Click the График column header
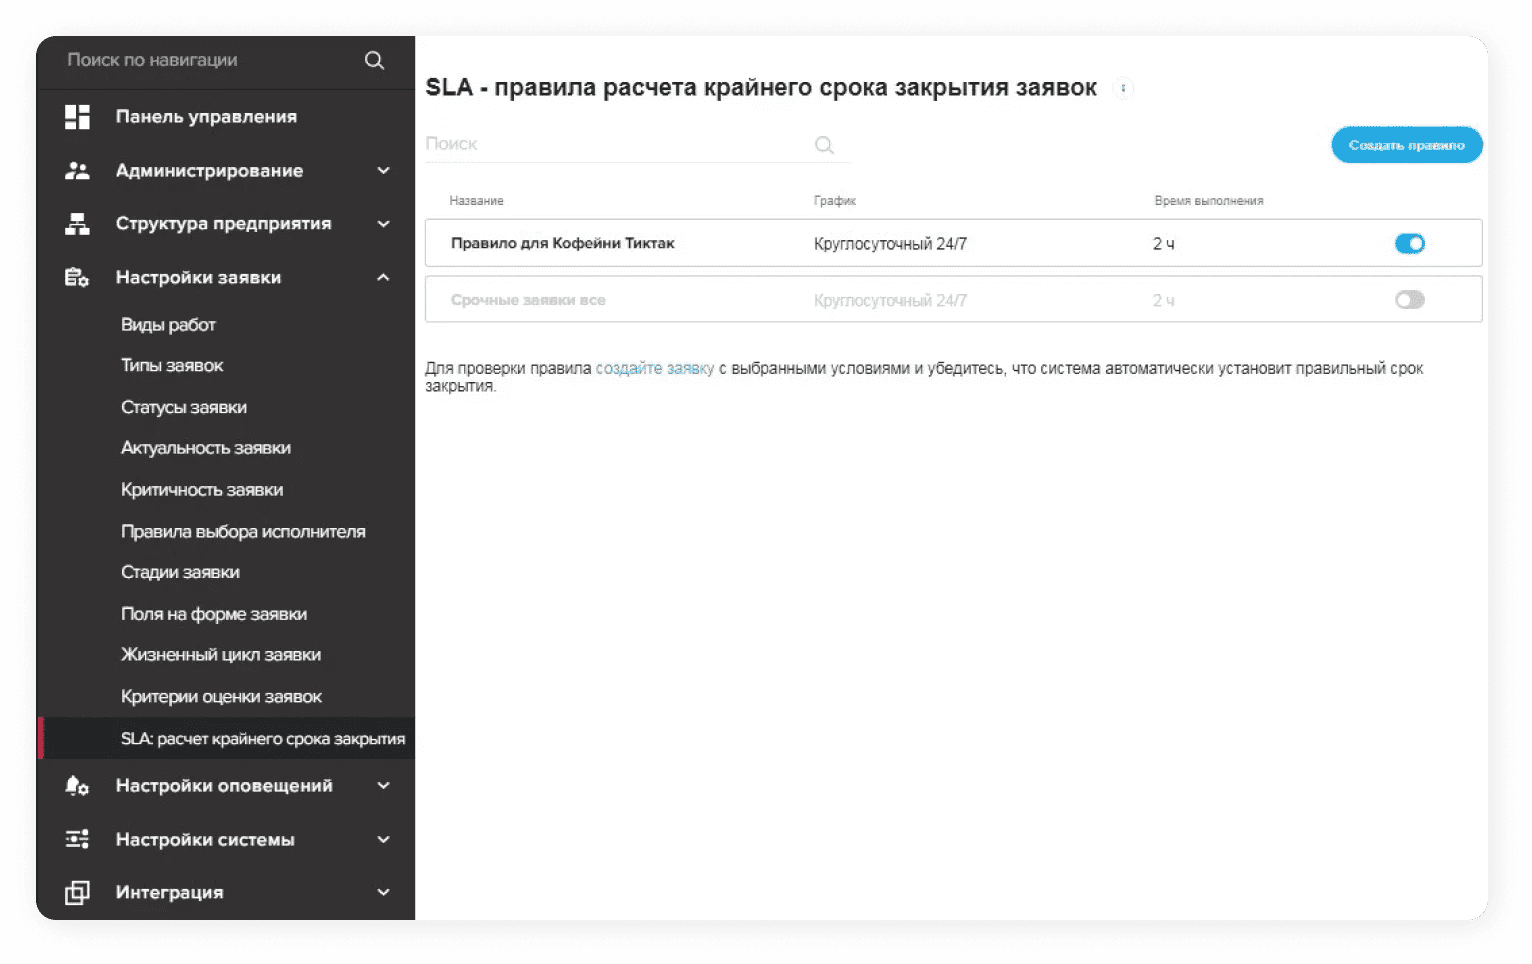1532x964 pixels. (834, 201)
